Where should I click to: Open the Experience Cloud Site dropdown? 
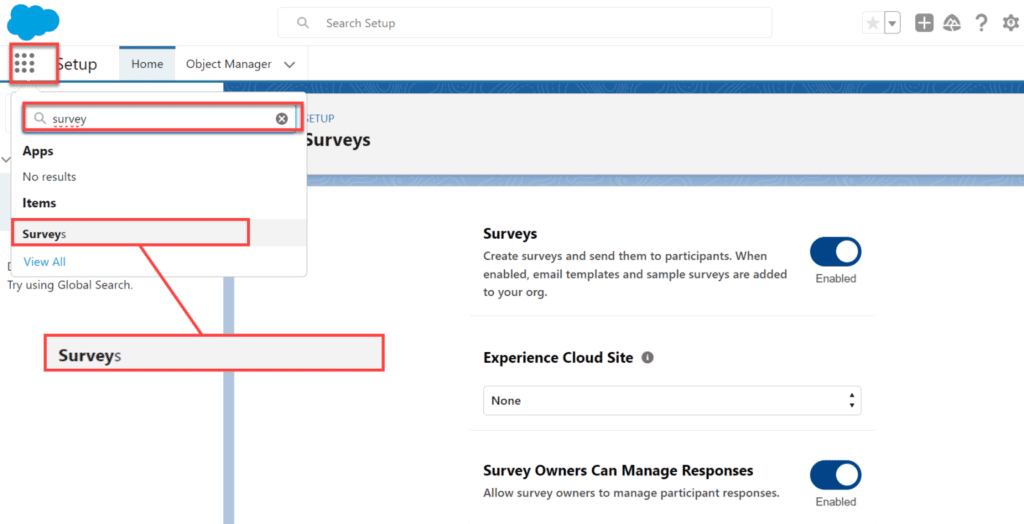[x=672, y=400]
